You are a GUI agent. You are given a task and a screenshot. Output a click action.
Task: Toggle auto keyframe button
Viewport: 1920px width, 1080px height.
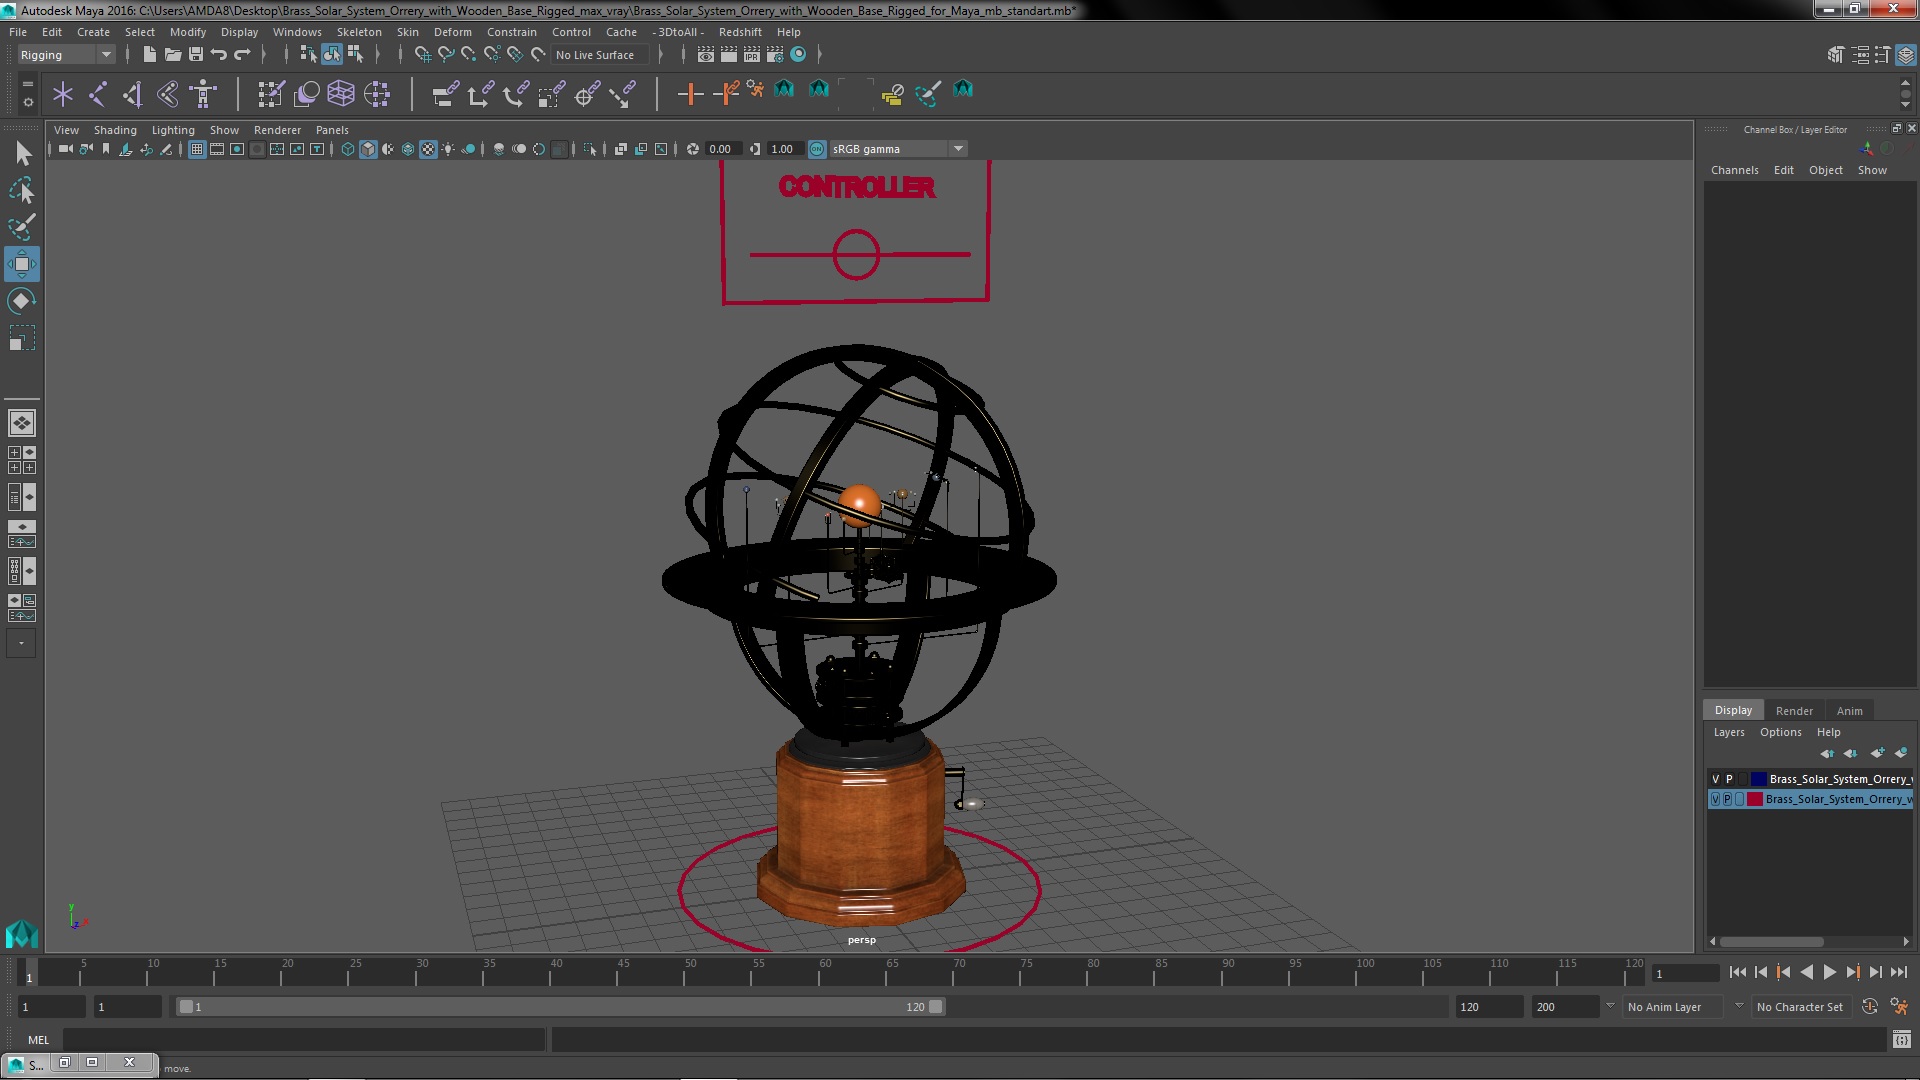[1870, 1007]
